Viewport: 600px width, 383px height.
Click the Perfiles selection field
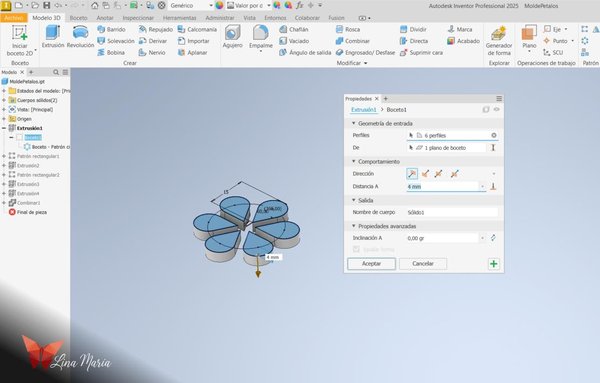[452, 135]
